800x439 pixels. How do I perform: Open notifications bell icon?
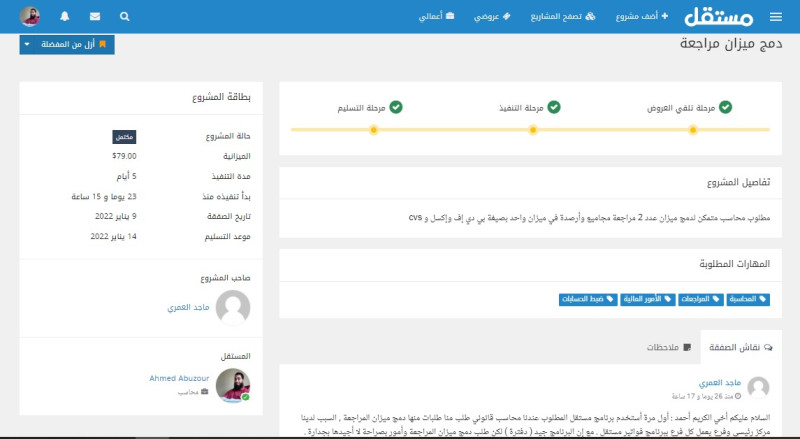tap(65, 16)
